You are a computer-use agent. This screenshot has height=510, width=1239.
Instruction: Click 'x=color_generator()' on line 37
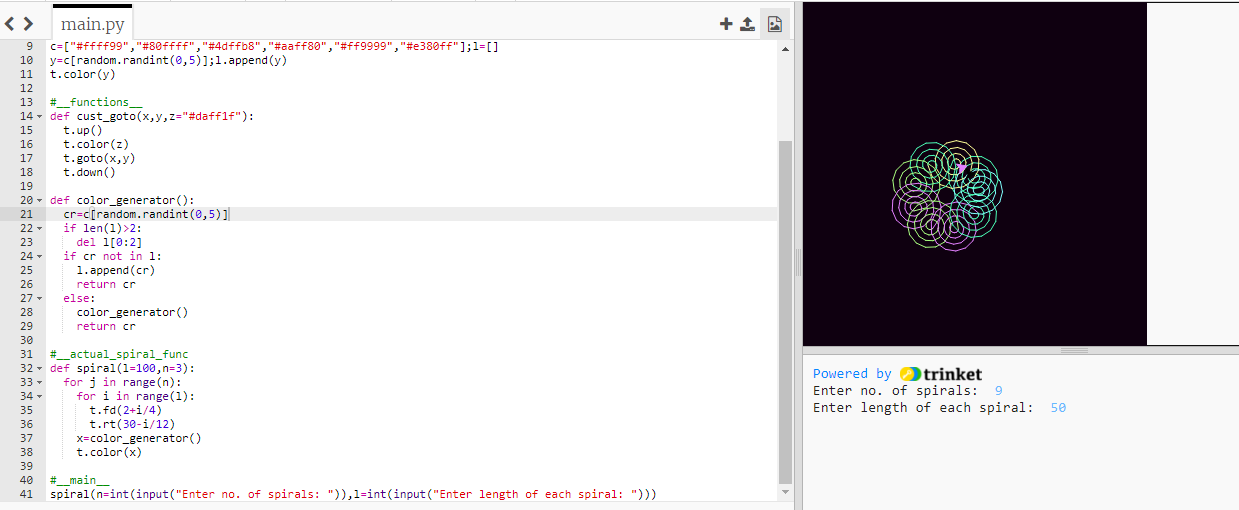(139, 438)
